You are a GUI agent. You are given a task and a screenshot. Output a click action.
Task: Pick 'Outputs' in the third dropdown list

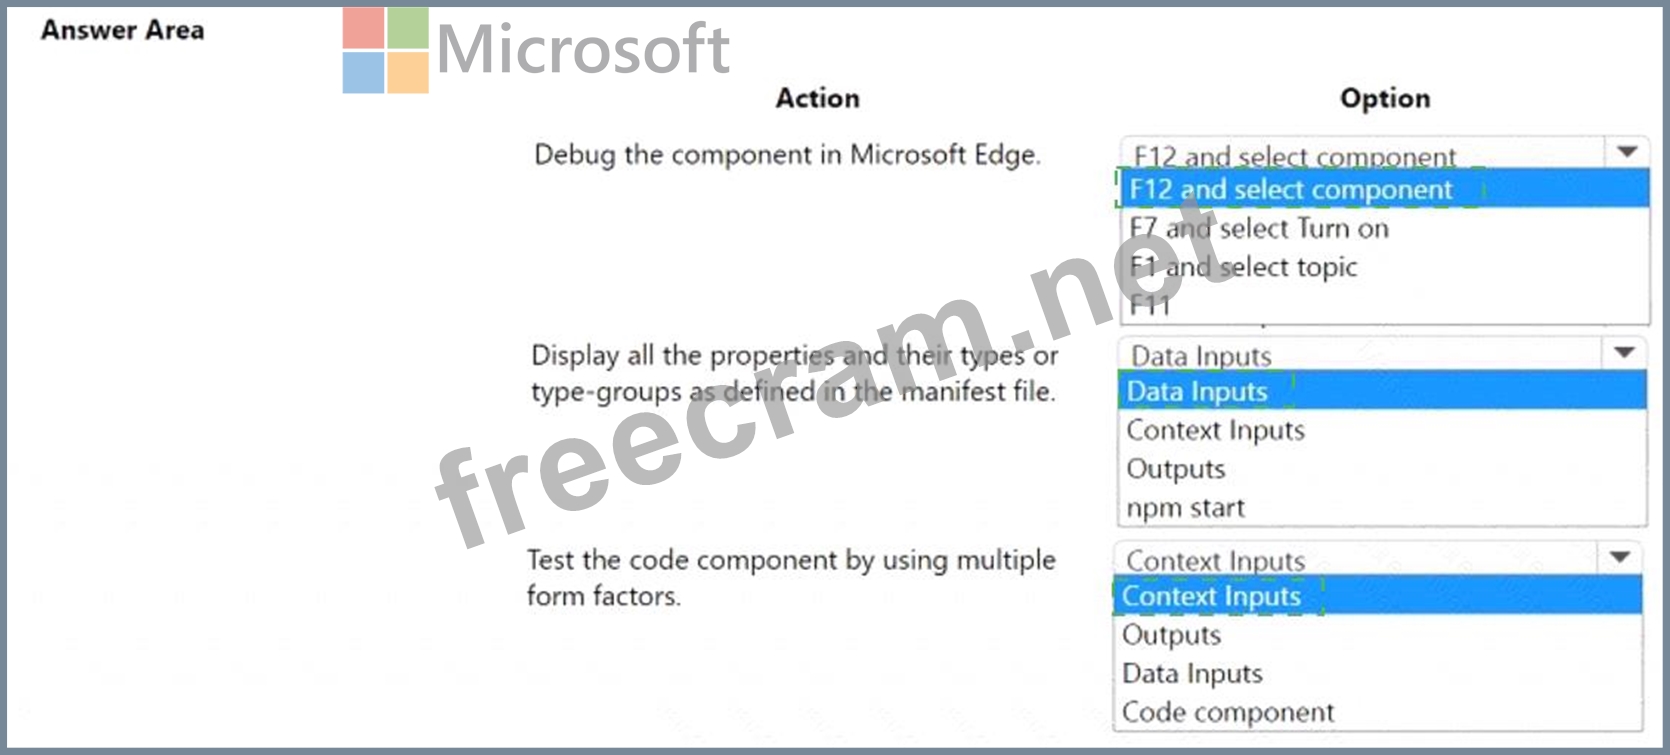click(1171, 635)
